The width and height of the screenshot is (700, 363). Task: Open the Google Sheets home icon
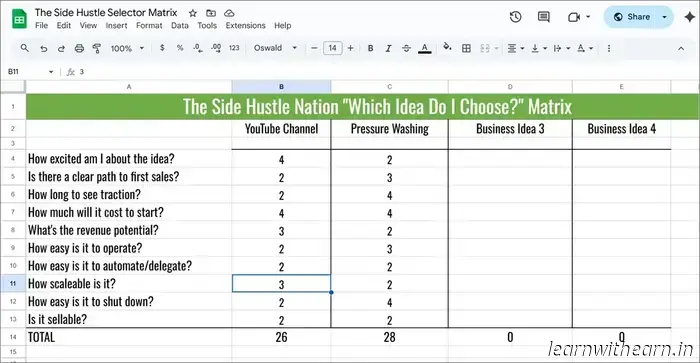(x=19, y=18)
